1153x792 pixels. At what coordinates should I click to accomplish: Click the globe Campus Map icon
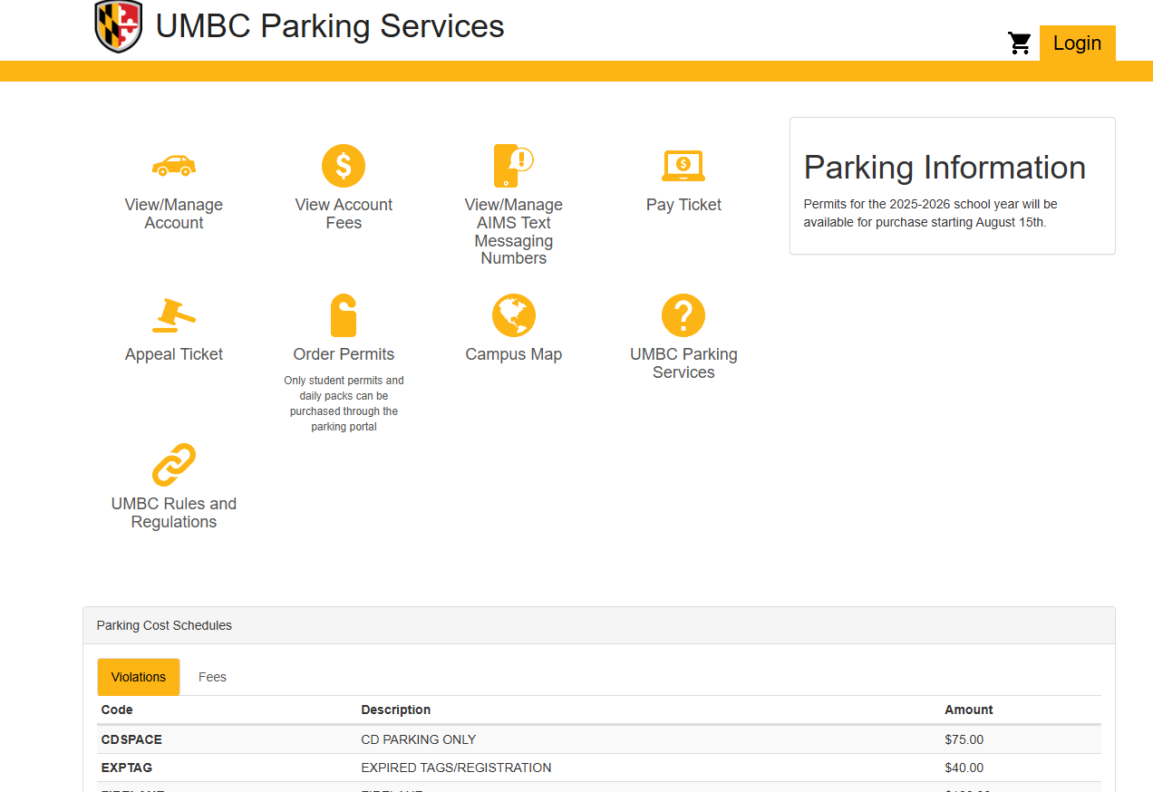[x=513, y=315]
